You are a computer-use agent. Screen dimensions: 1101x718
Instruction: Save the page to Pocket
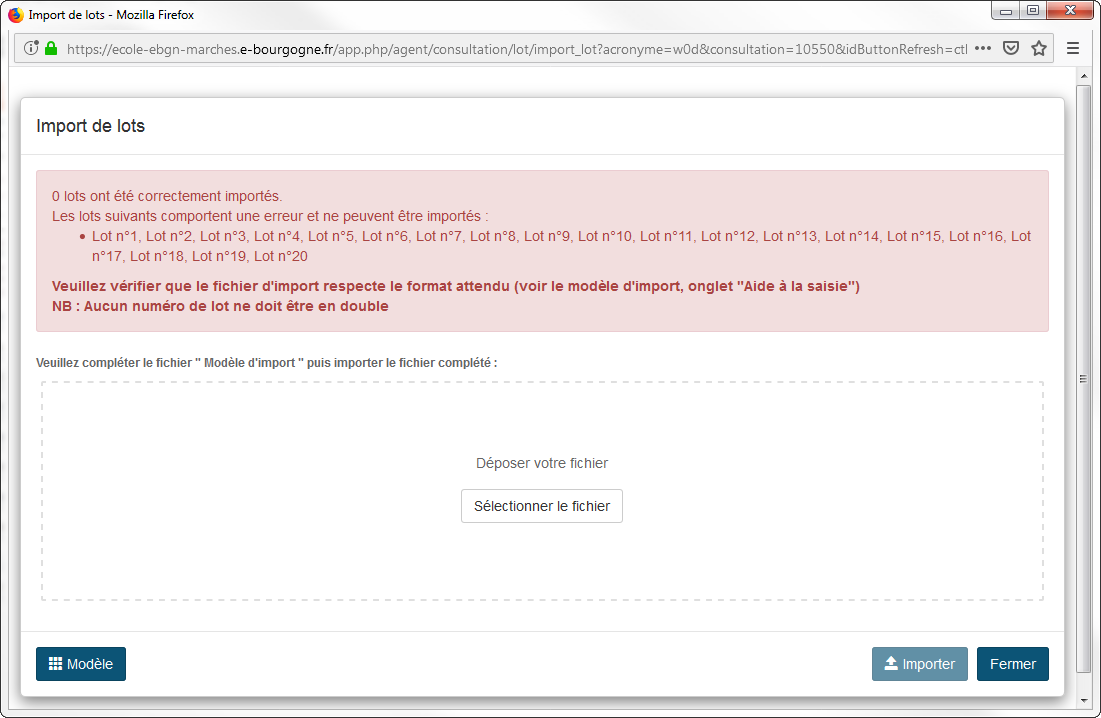[1011, 48]
